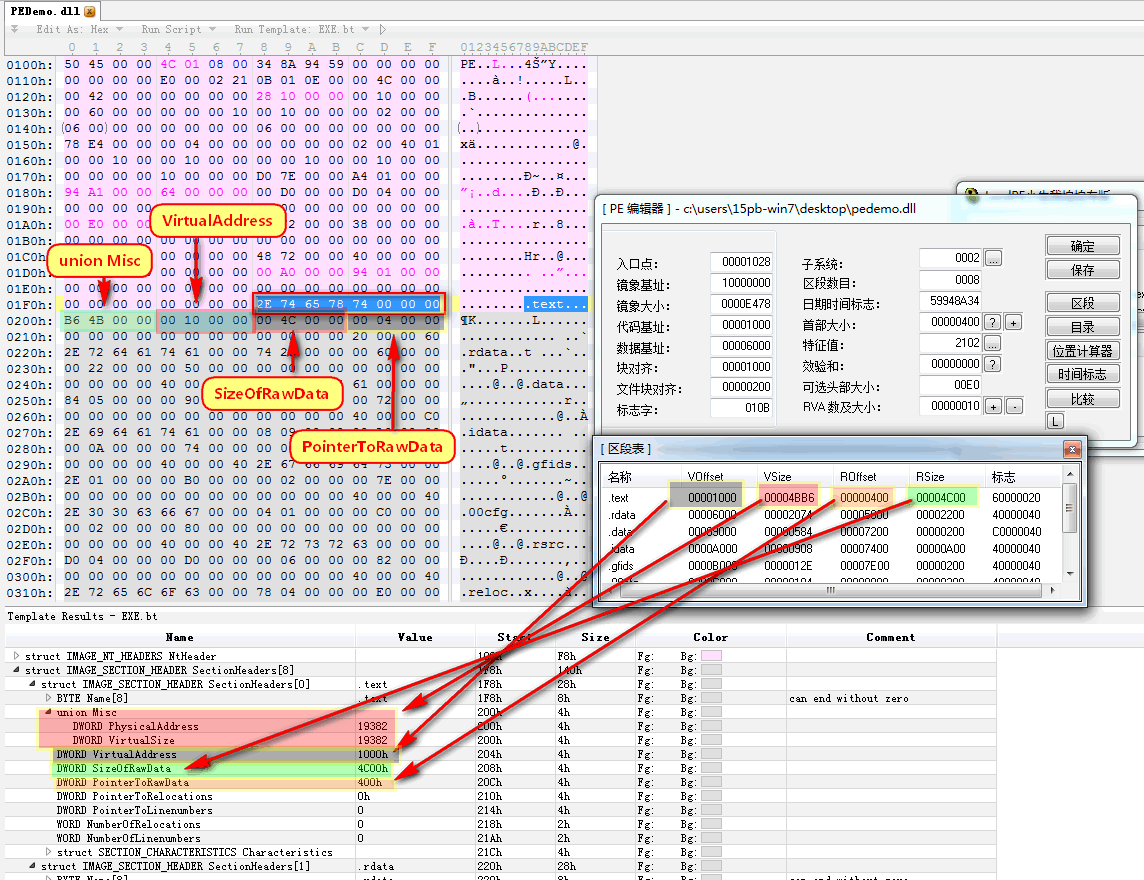The image size is (1144, 880).
Task: Collapse the union Misc node
Action: (x=48, y=712)
